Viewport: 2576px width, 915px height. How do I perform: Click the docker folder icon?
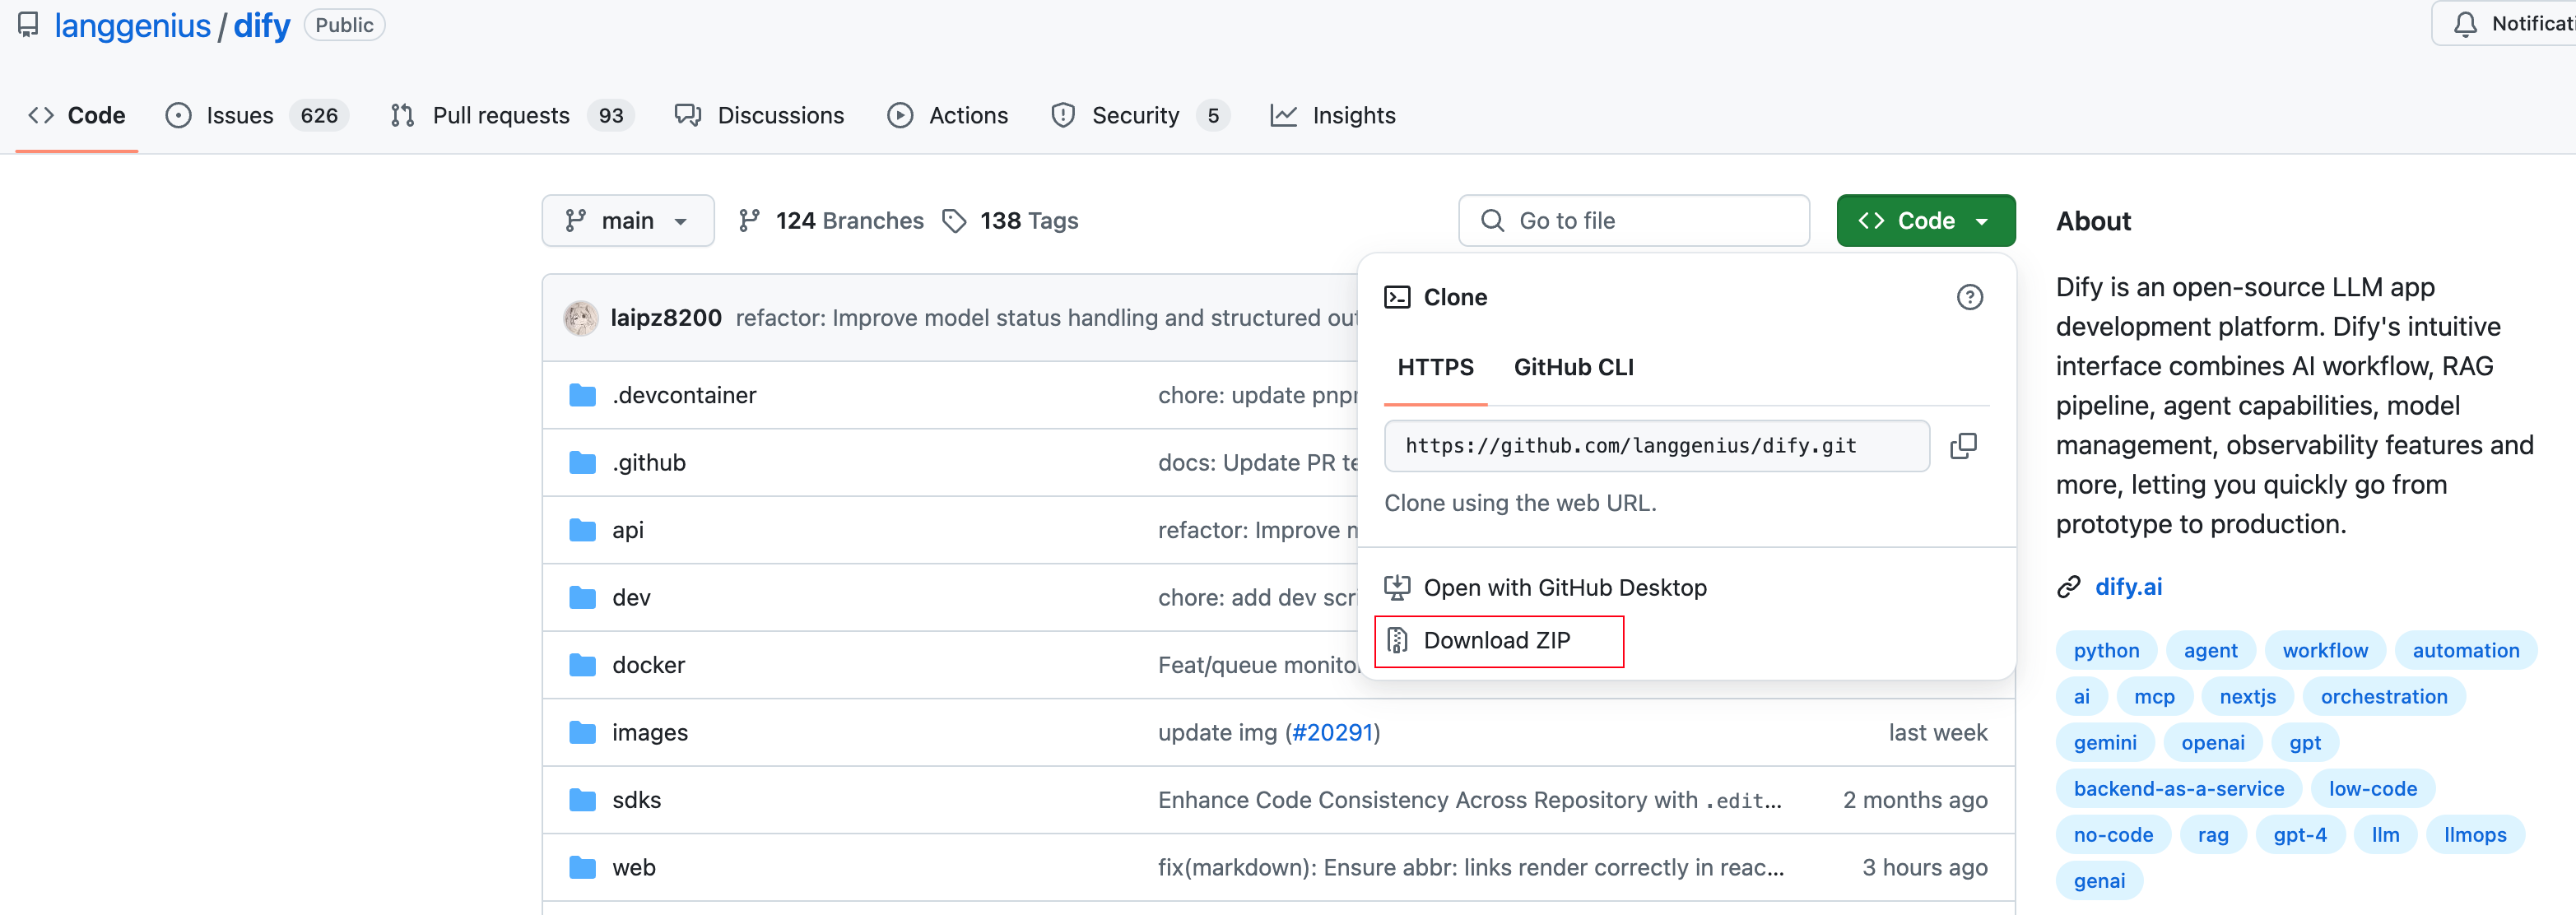click(582, 665)
